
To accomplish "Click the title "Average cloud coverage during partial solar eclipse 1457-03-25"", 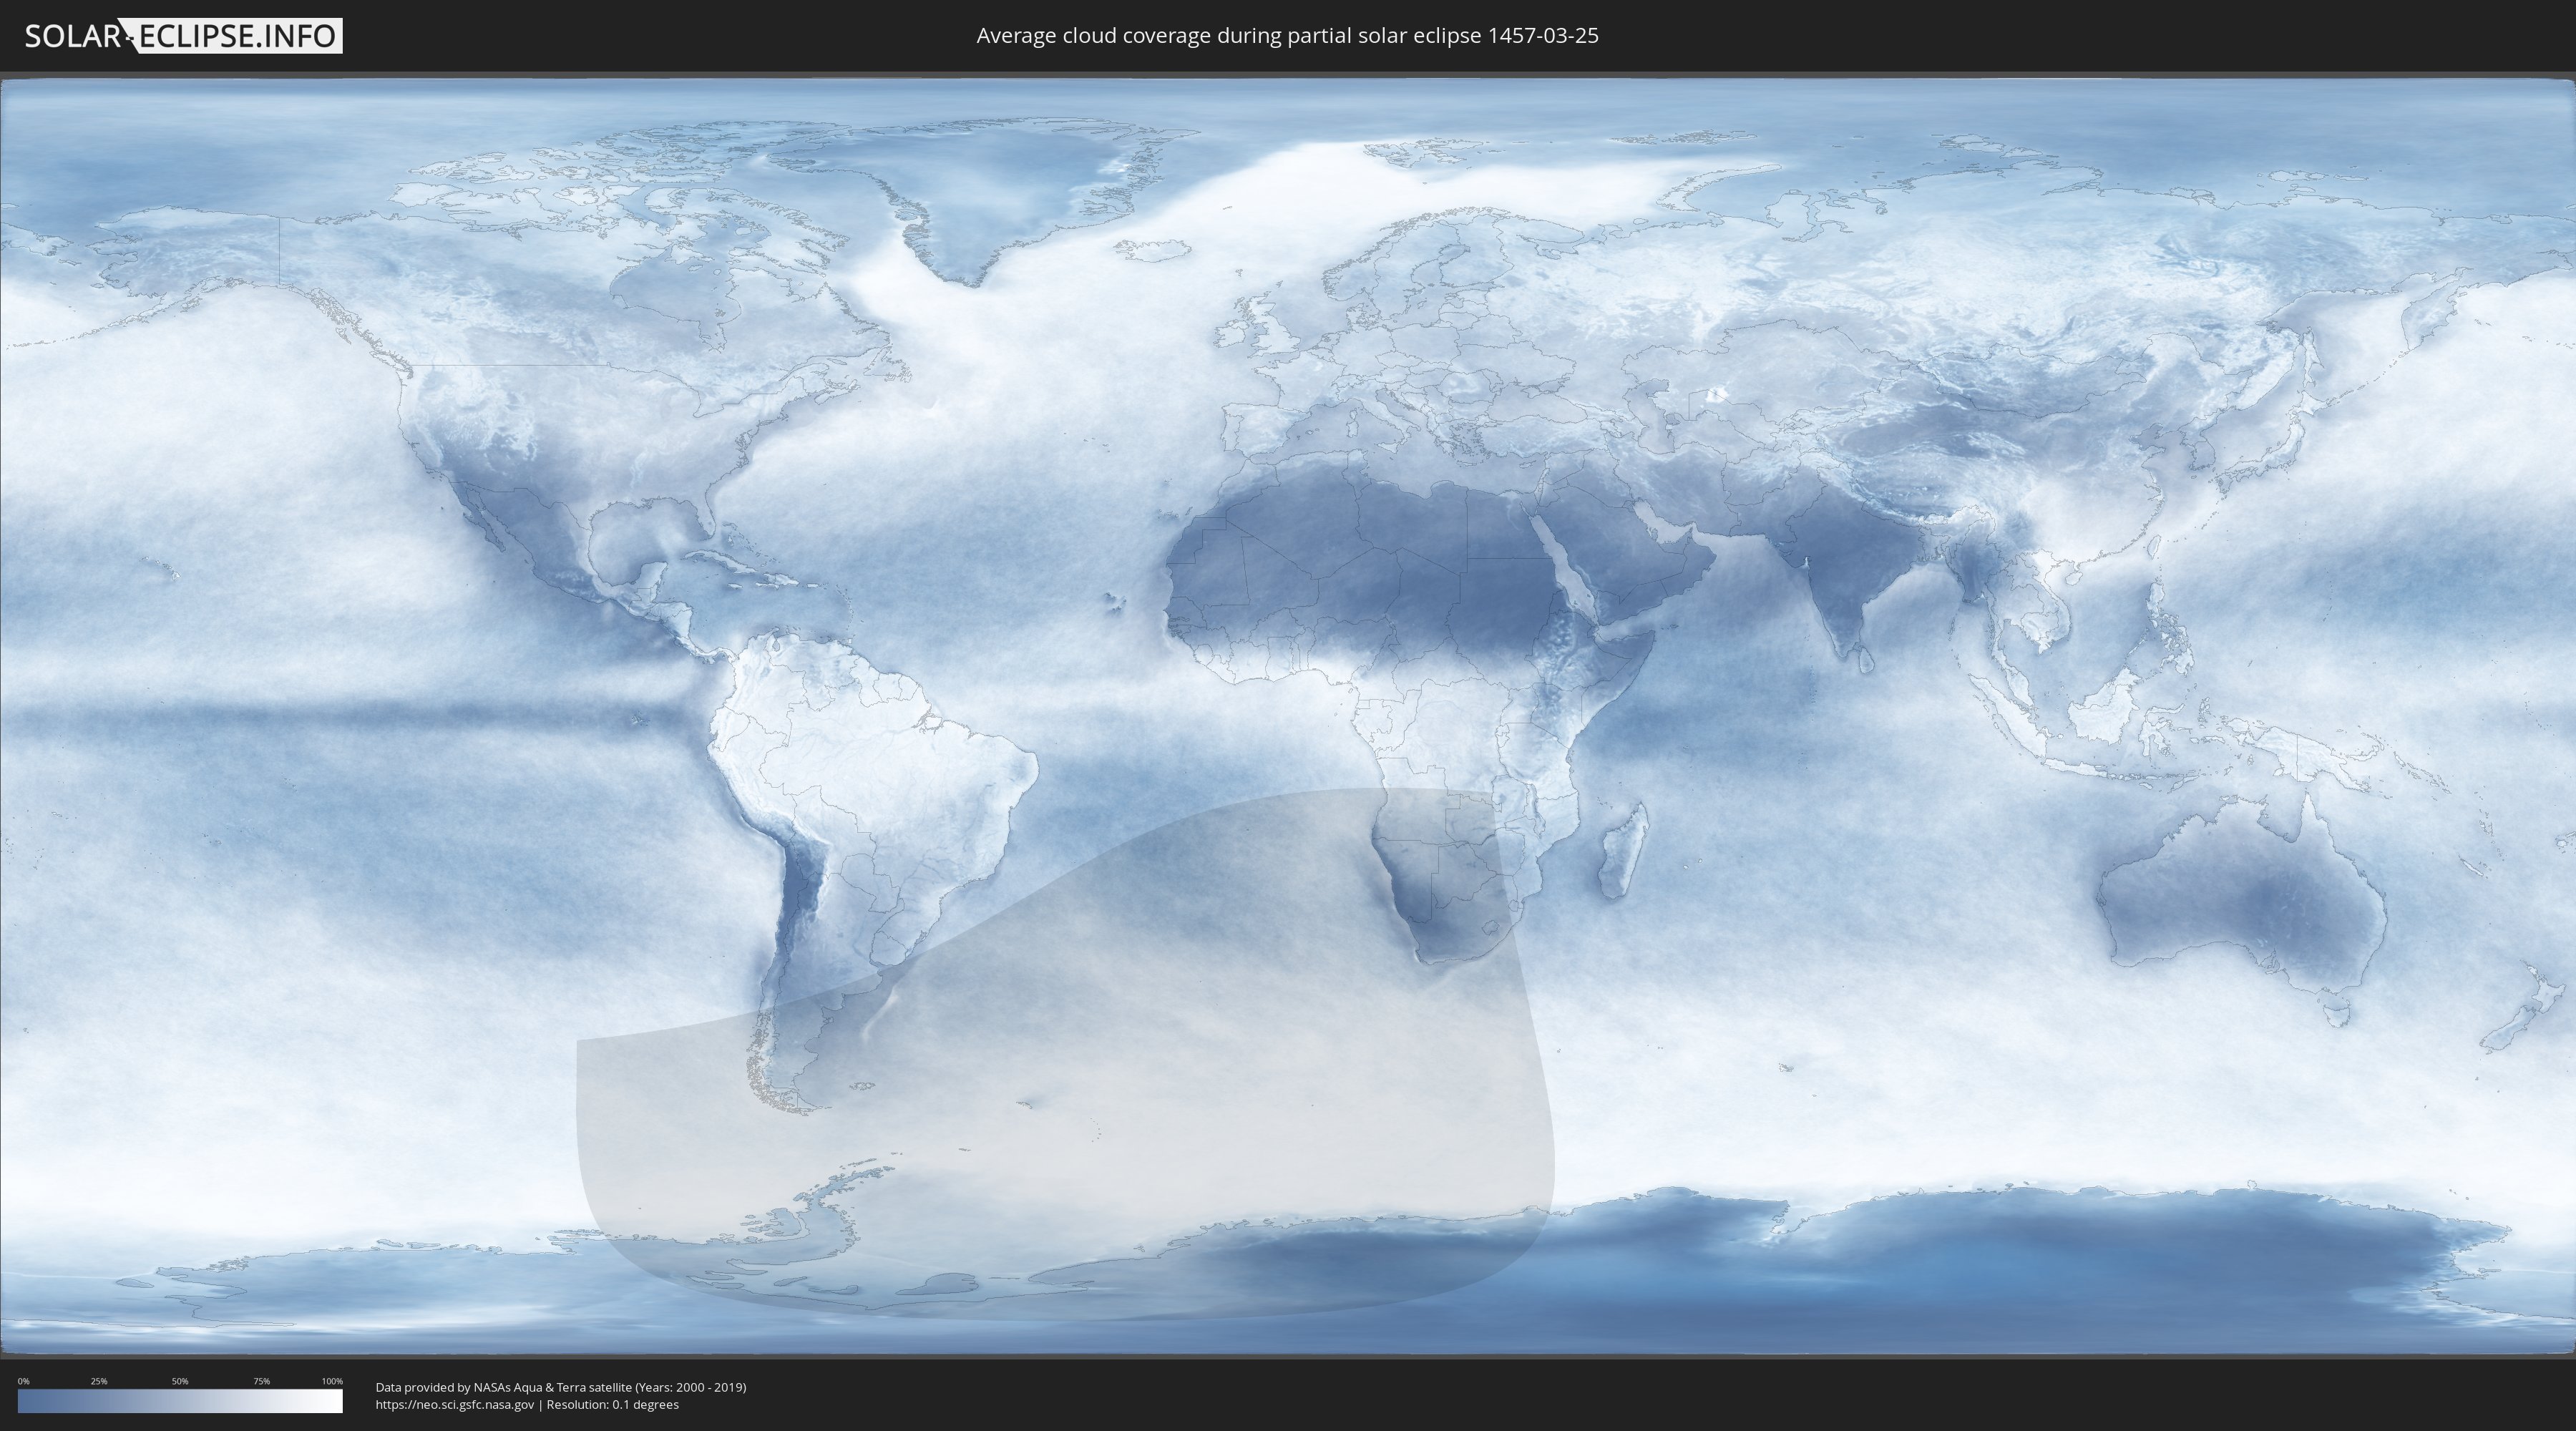I will pos(1287,36).
